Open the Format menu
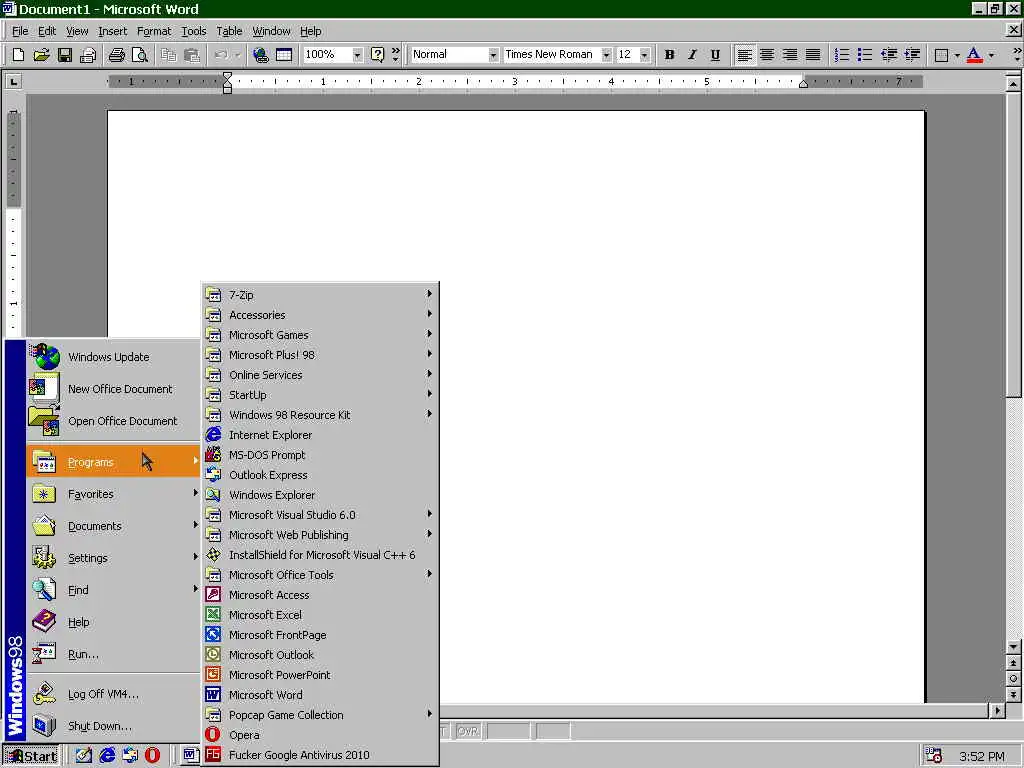Viewport: 1024px width, 768px height. tap(154, 31)
